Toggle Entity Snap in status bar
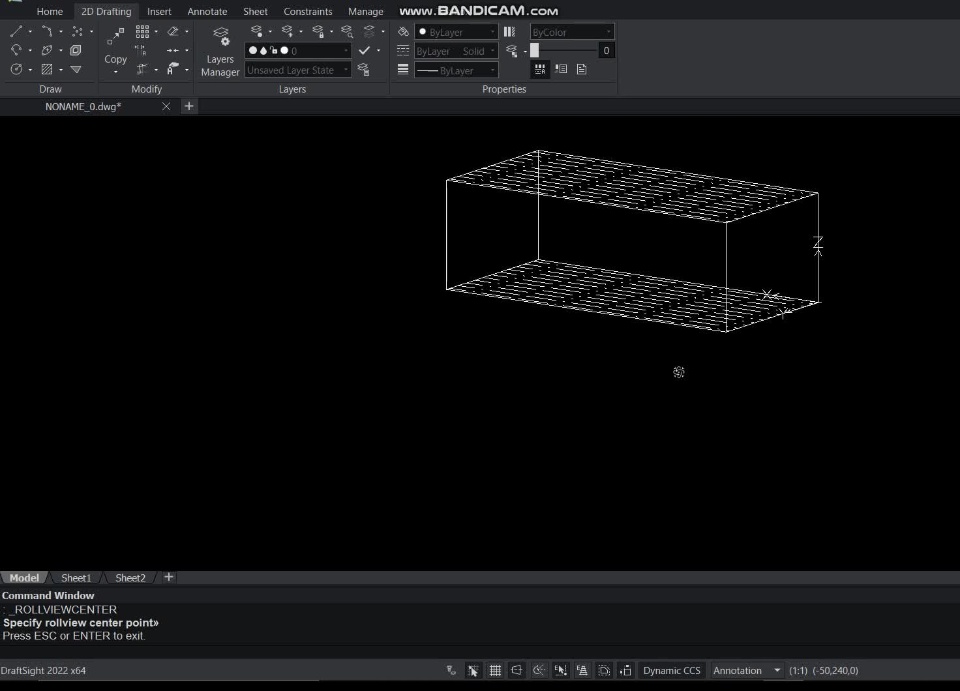 click(x=560, y=671)
